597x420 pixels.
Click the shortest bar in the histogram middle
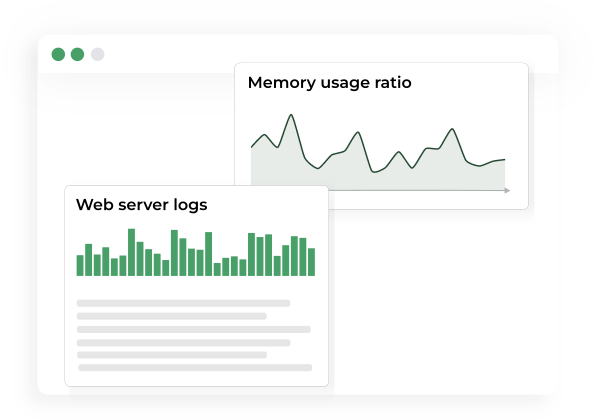(217, 269)
